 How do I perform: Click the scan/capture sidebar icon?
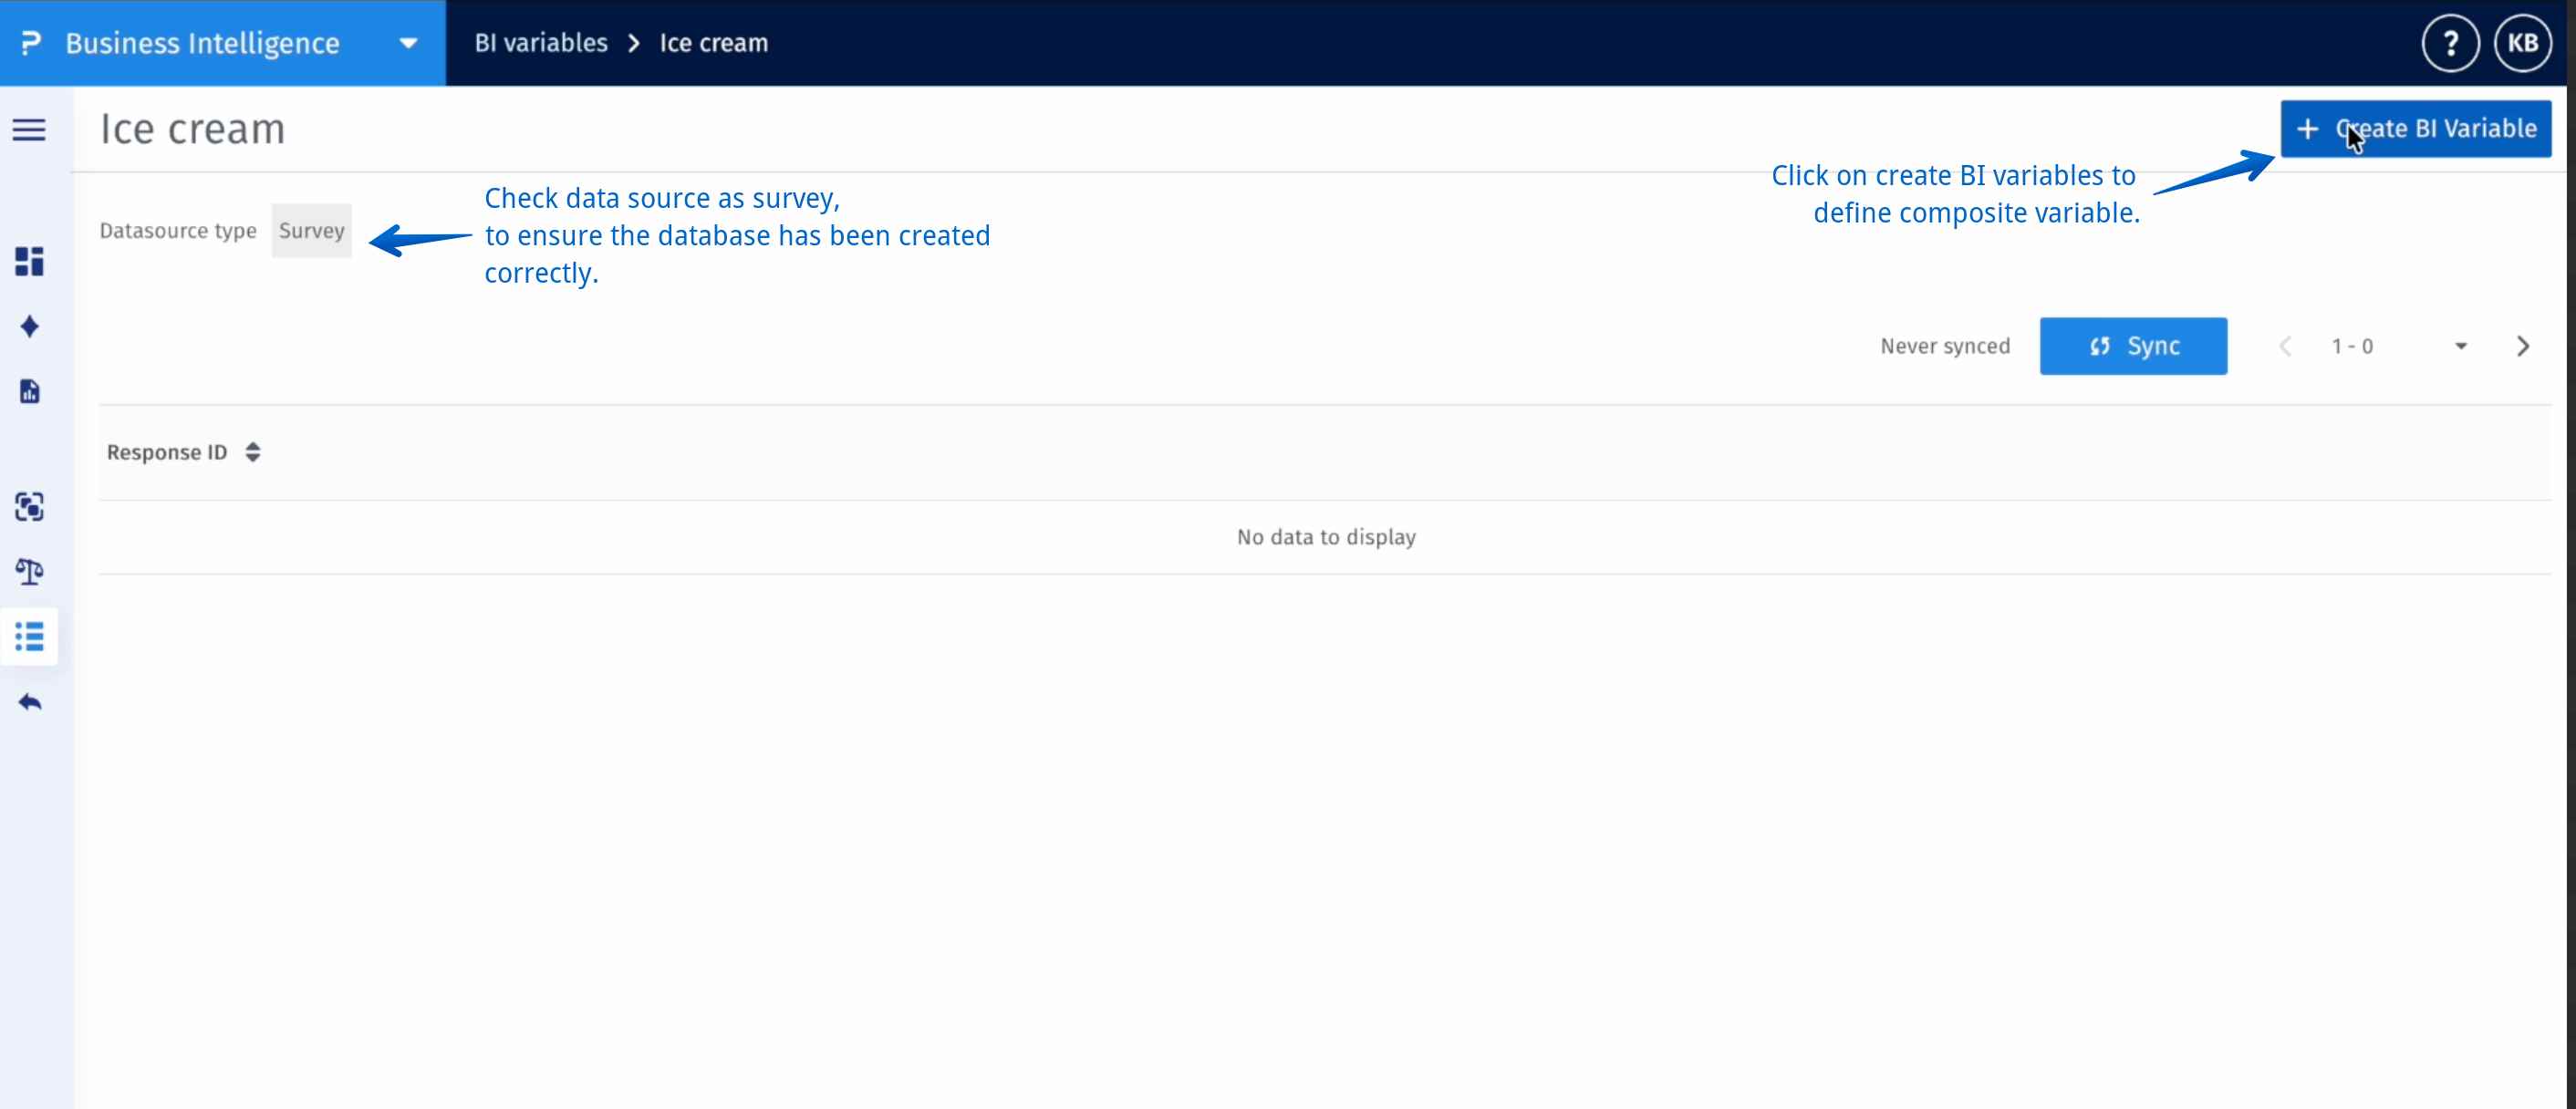coord(29,508)
